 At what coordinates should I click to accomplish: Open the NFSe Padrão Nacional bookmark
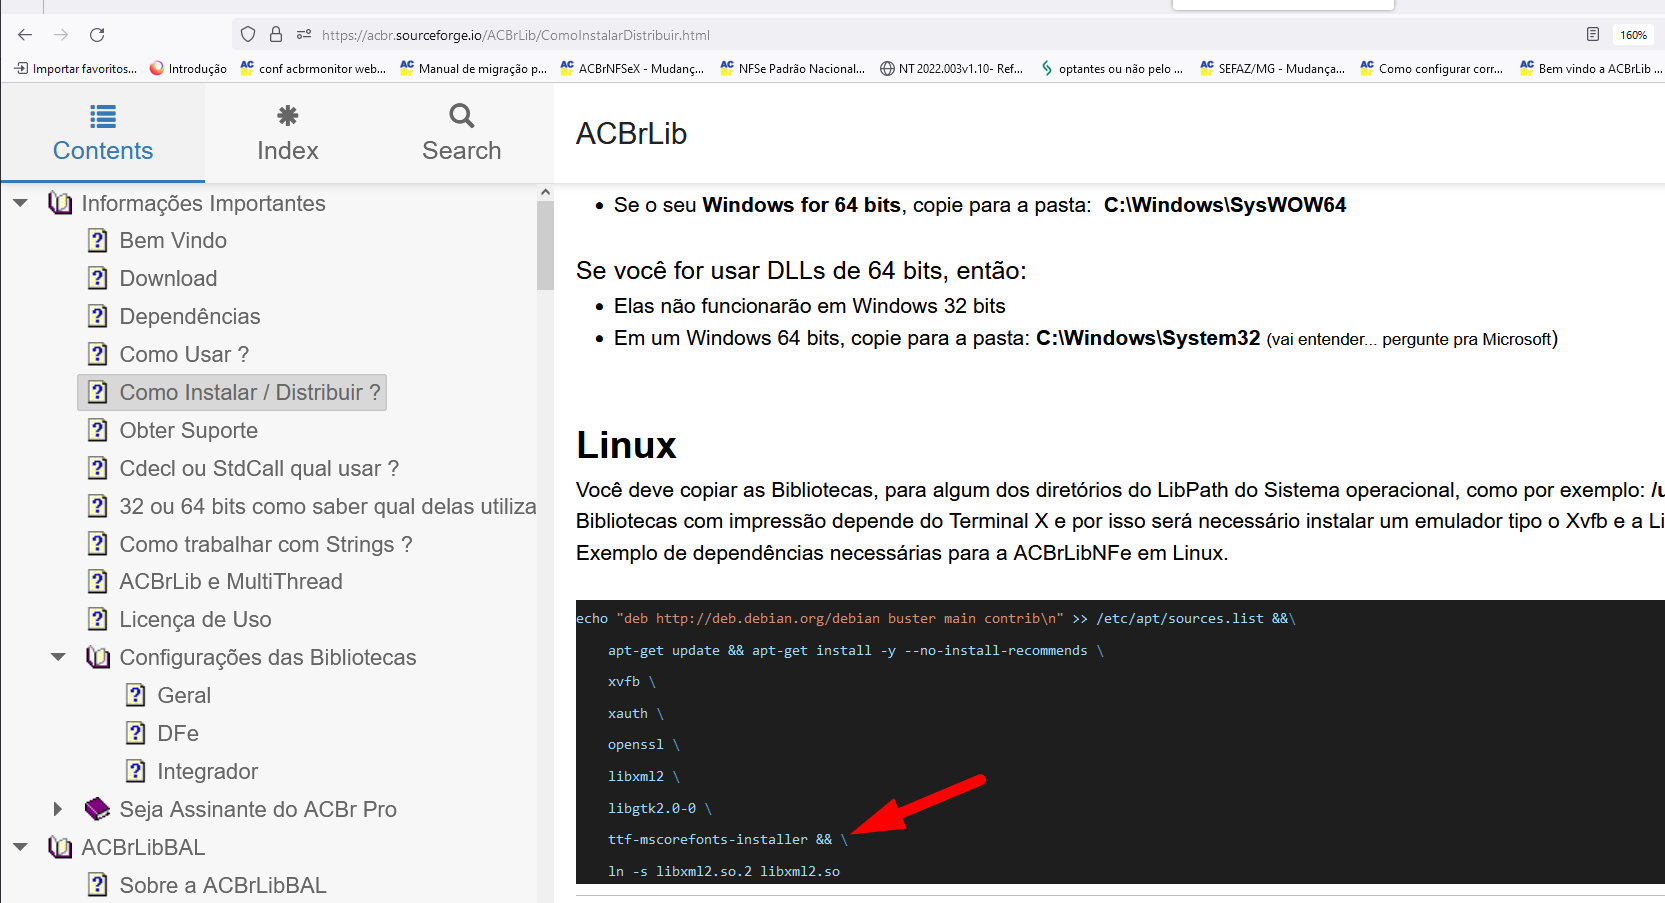[793, 68]
